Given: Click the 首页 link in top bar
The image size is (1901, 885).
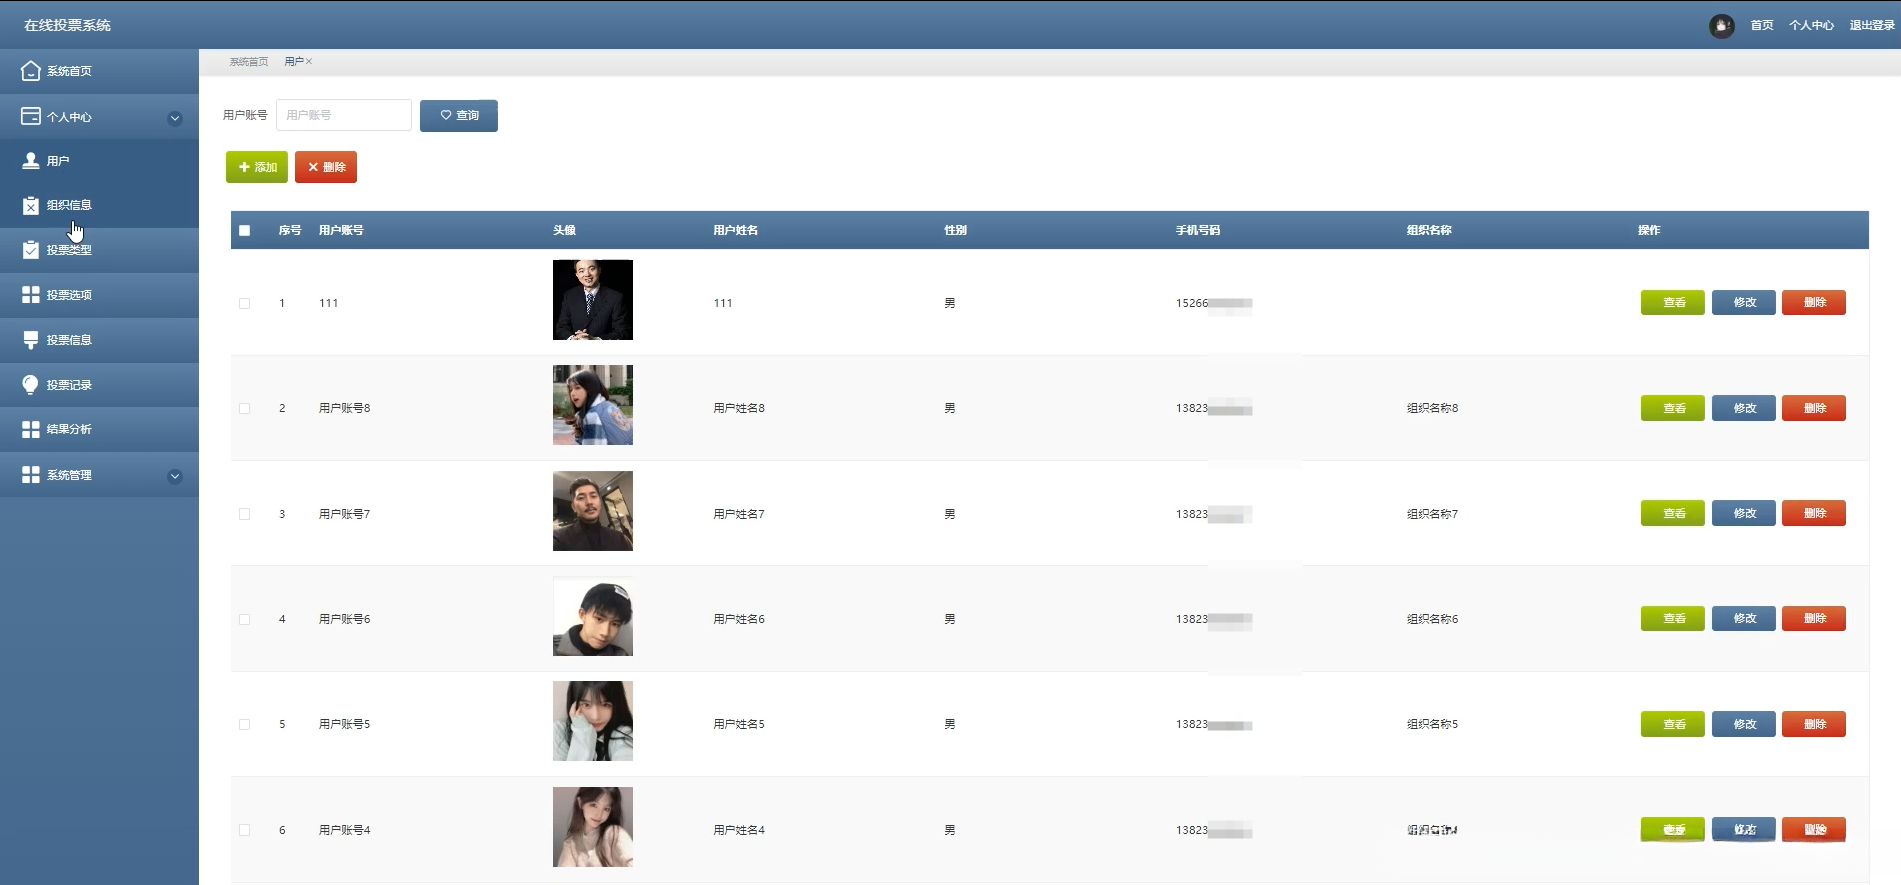Looking at the screenshot, I should [x=1762, y=26].
